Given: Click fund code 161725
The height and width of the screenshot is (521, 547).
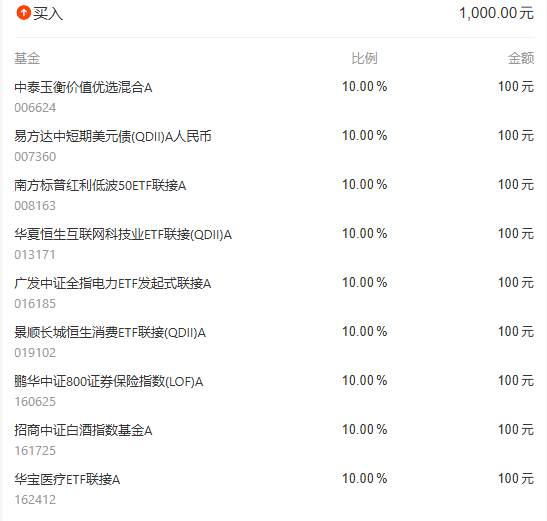Looking at the screenshot, I should [35, 451].
